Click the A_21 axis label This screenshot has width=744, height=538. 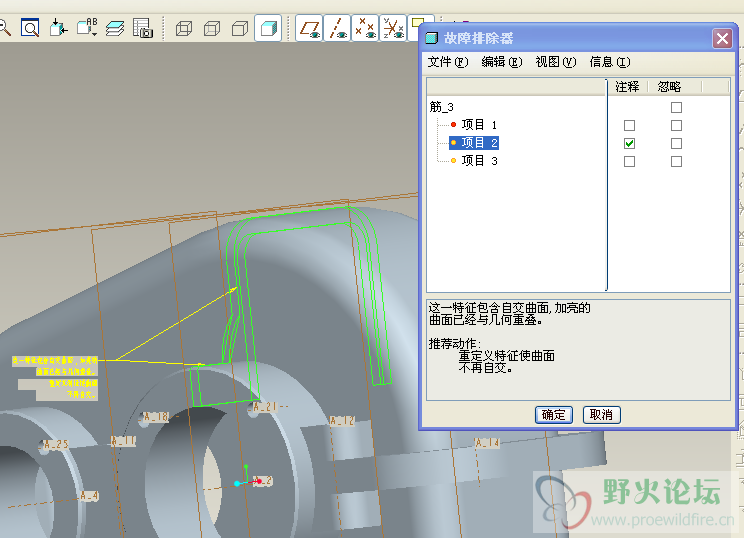click(x=264, y=407)
